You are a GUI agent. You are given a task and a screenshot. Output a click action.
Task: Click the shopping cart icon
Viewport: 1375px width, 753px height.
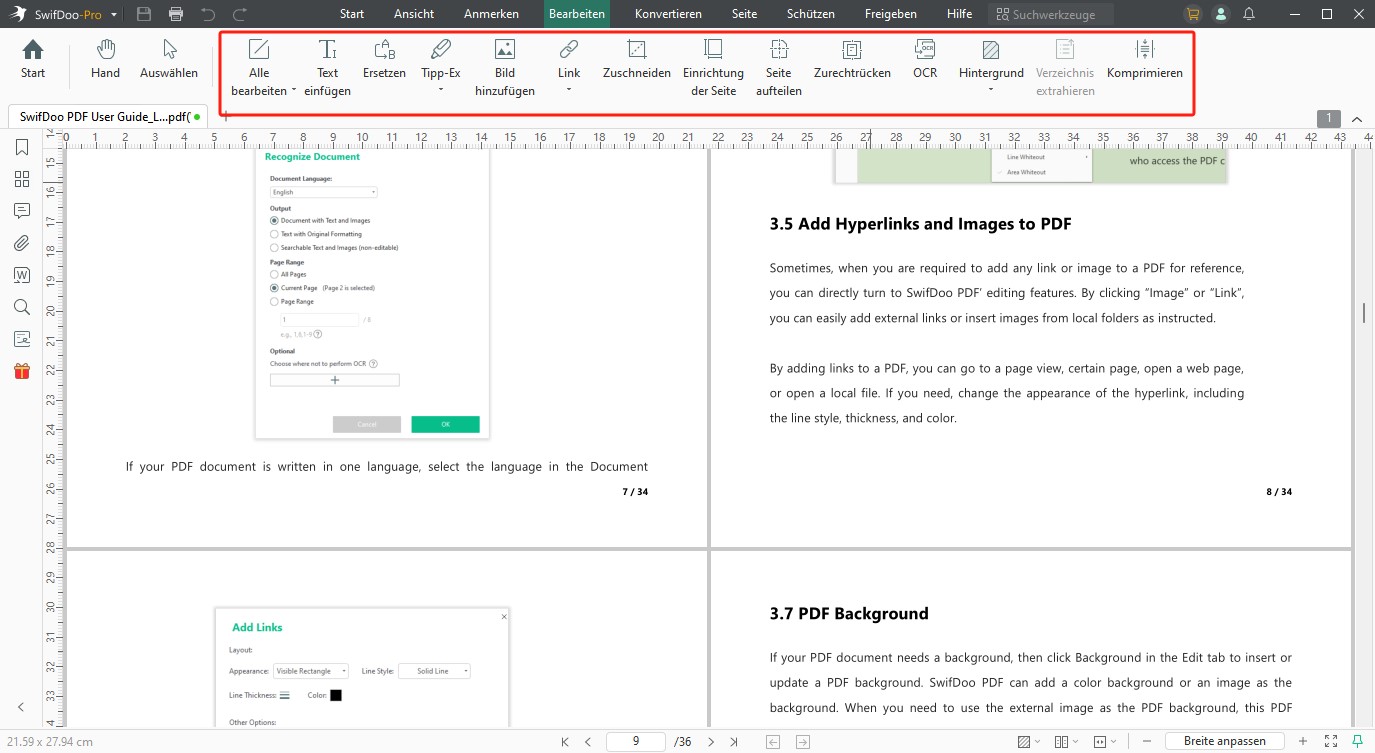[1192, 14]
